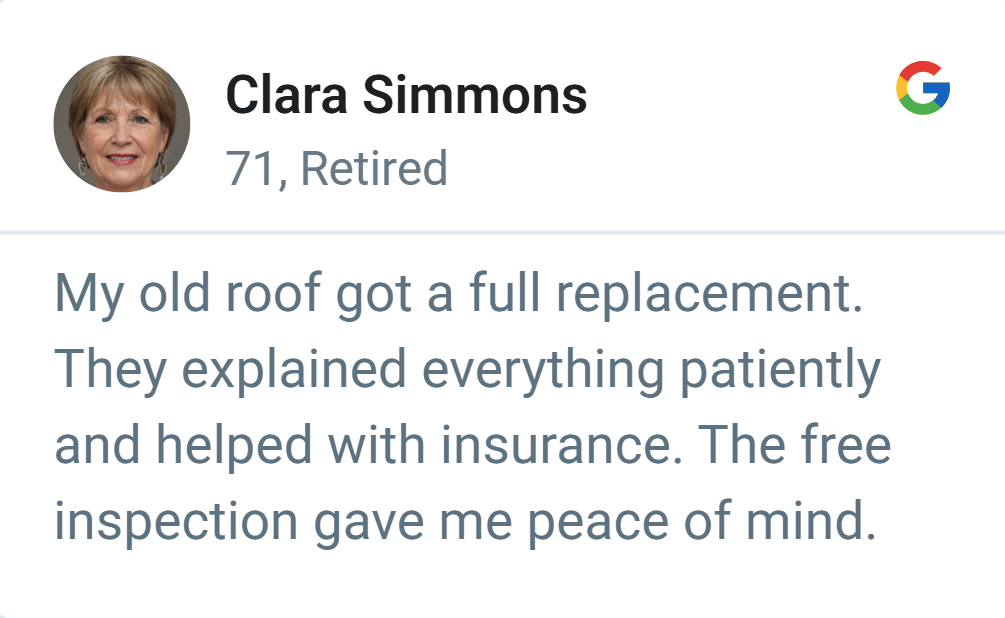Viewport: 1005px width, 618px height.
Task: Click the reviewer name Clara Simmons
Action: click(x=406, y=96)
